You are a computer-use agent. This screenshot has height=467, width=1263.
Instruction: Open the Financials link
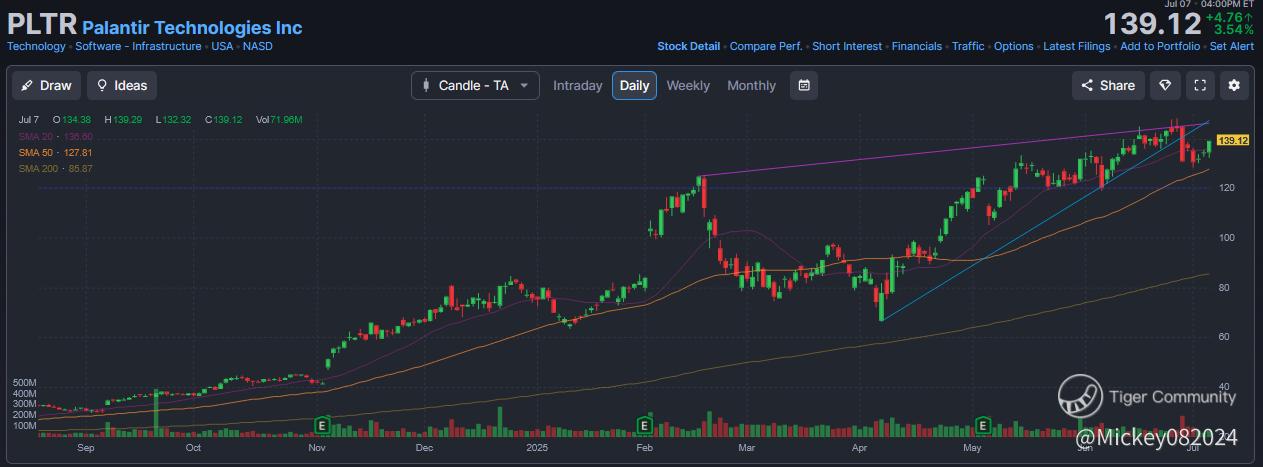(917, 46)
